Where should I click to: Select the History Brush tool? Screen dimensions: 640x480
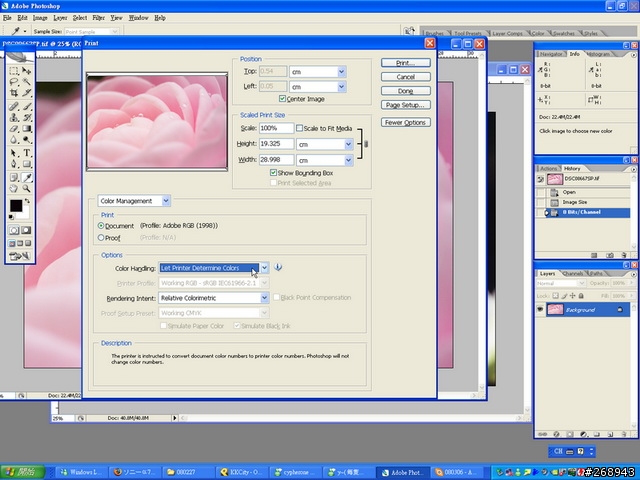(x=27, y=118)
